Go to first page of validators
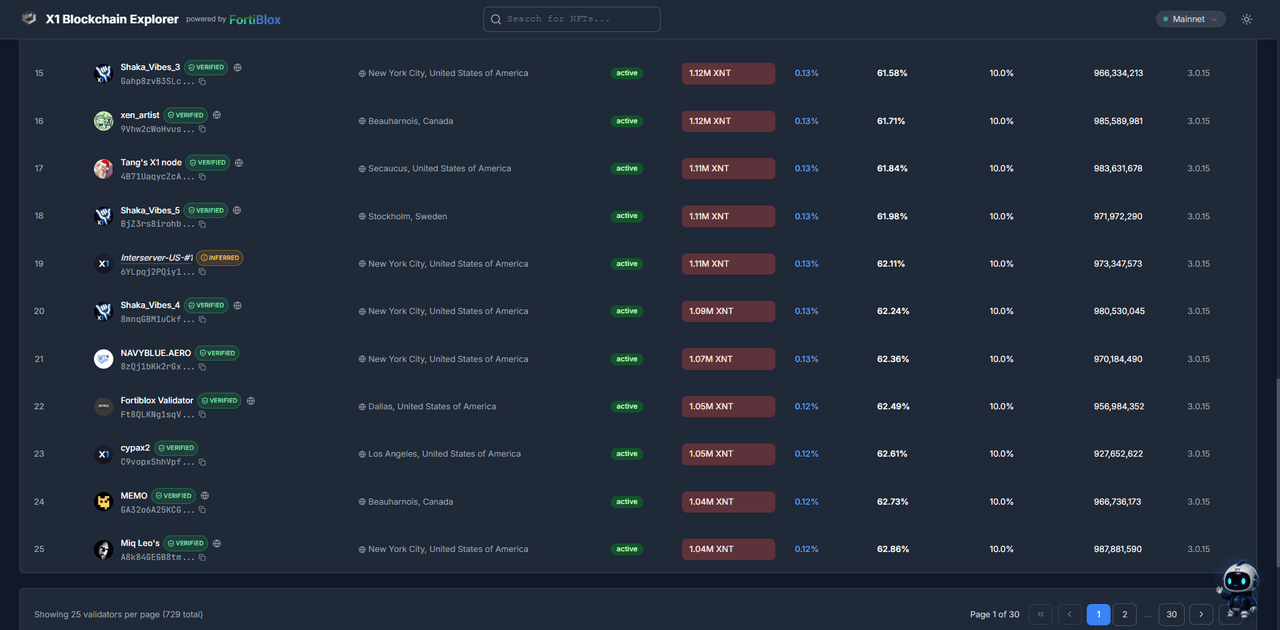This screenshot has height=630, width=1280. pyautogui.click(x=1041, y=614)
